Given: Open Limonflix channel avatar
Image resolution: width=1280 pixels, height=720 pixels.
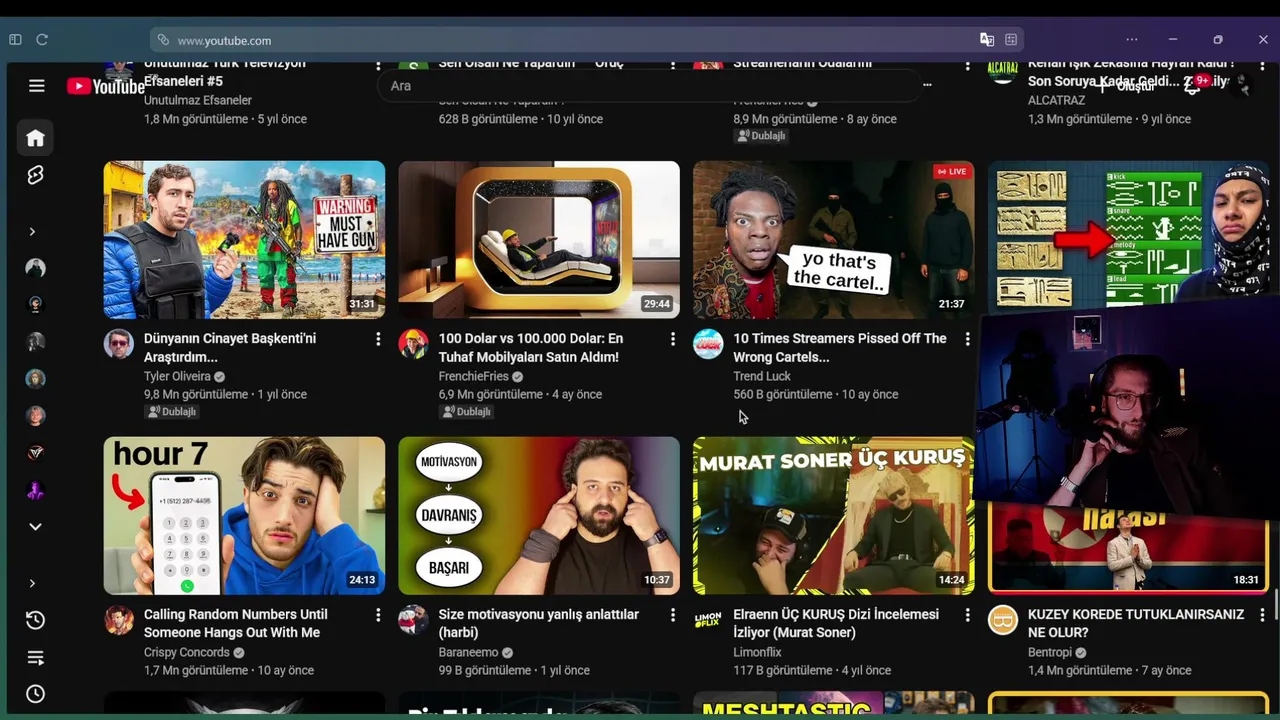Looking at the screenshot, I should (708, 620).
